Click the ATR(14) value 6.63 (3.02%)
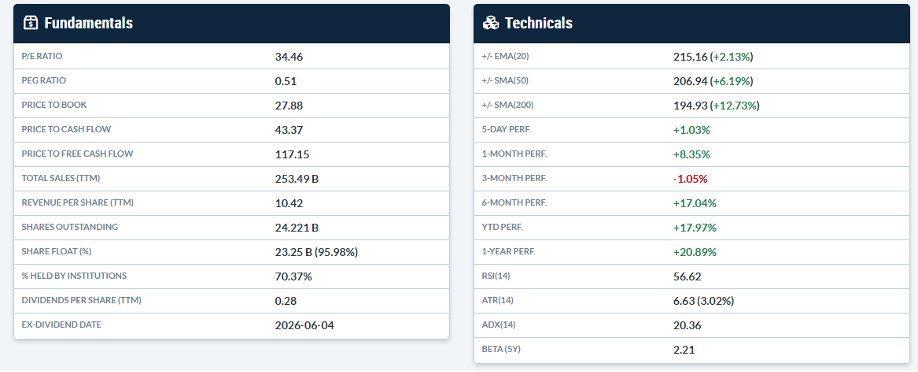This screenshot has width=918, height=372. 704,301
